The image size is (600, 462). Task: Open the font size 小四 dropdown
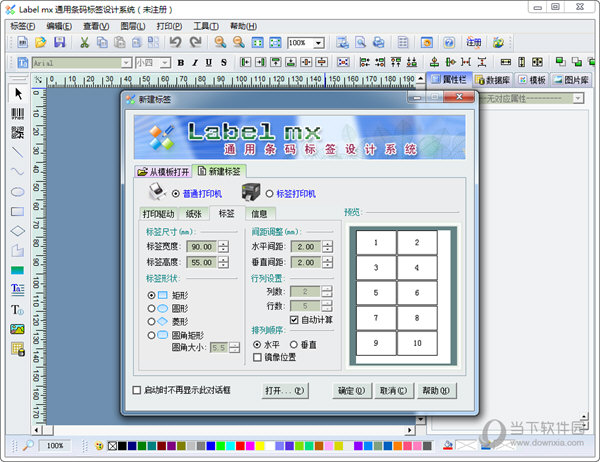[x=165, y=63]
